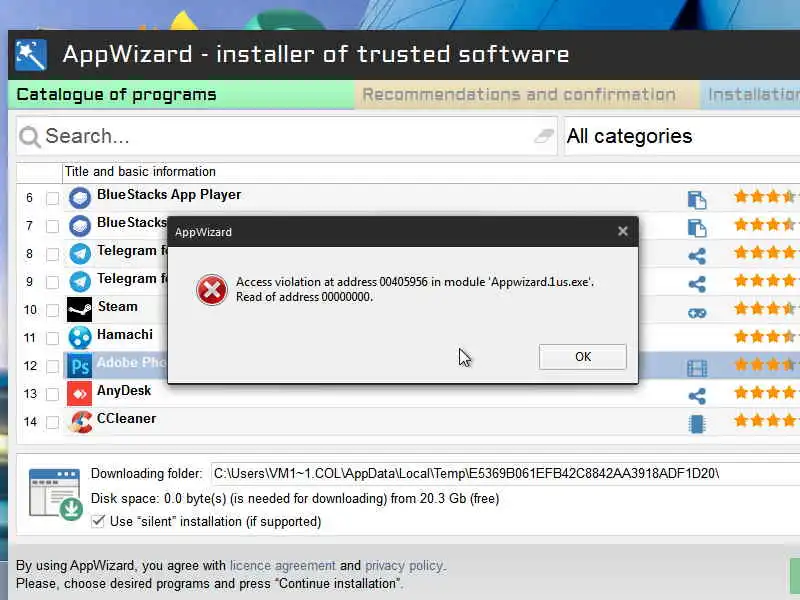Select the CCleaner row title

[x=127, y=419]
